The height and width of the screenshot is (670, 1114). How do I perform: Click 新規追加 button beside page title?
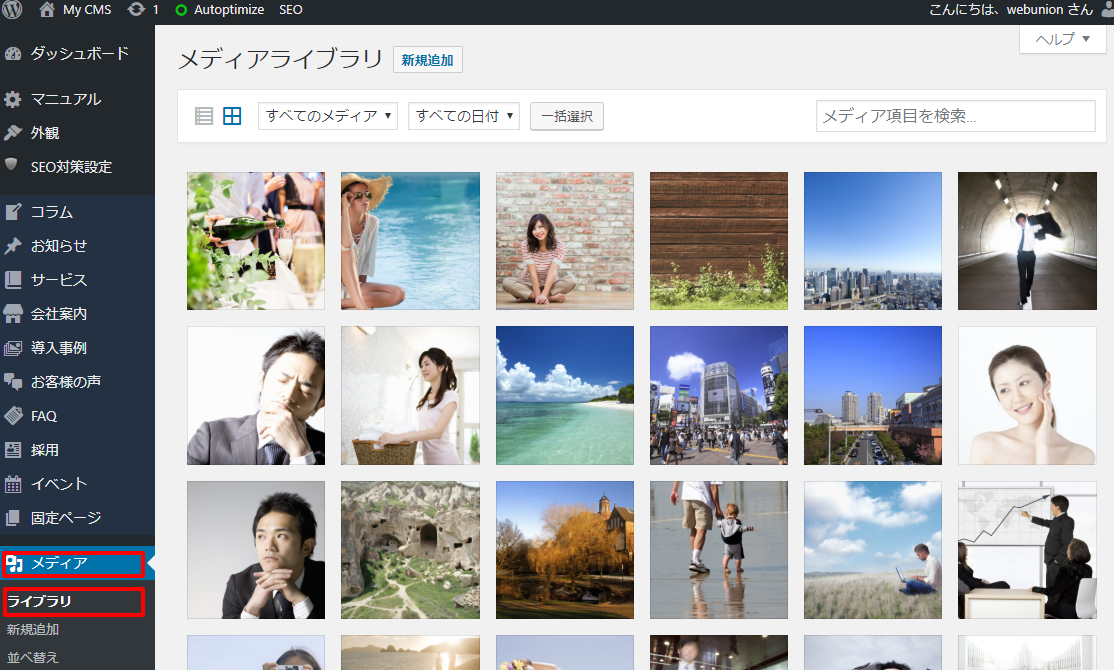tap(428, 60)
